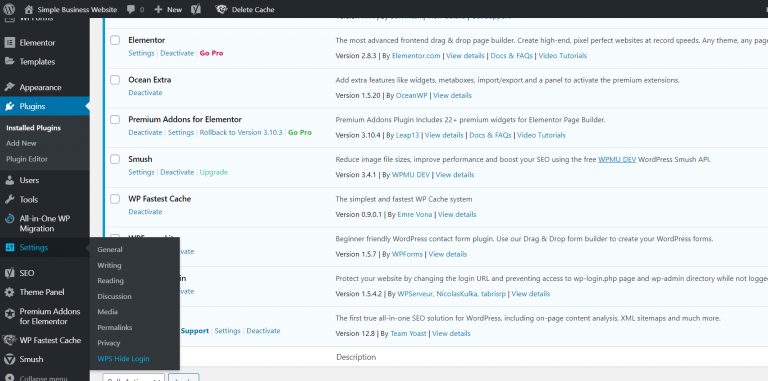Click the Settings sliders icon
Image resolution: width=768 pixels, height=381 pixels.
(x=9, y=247)
